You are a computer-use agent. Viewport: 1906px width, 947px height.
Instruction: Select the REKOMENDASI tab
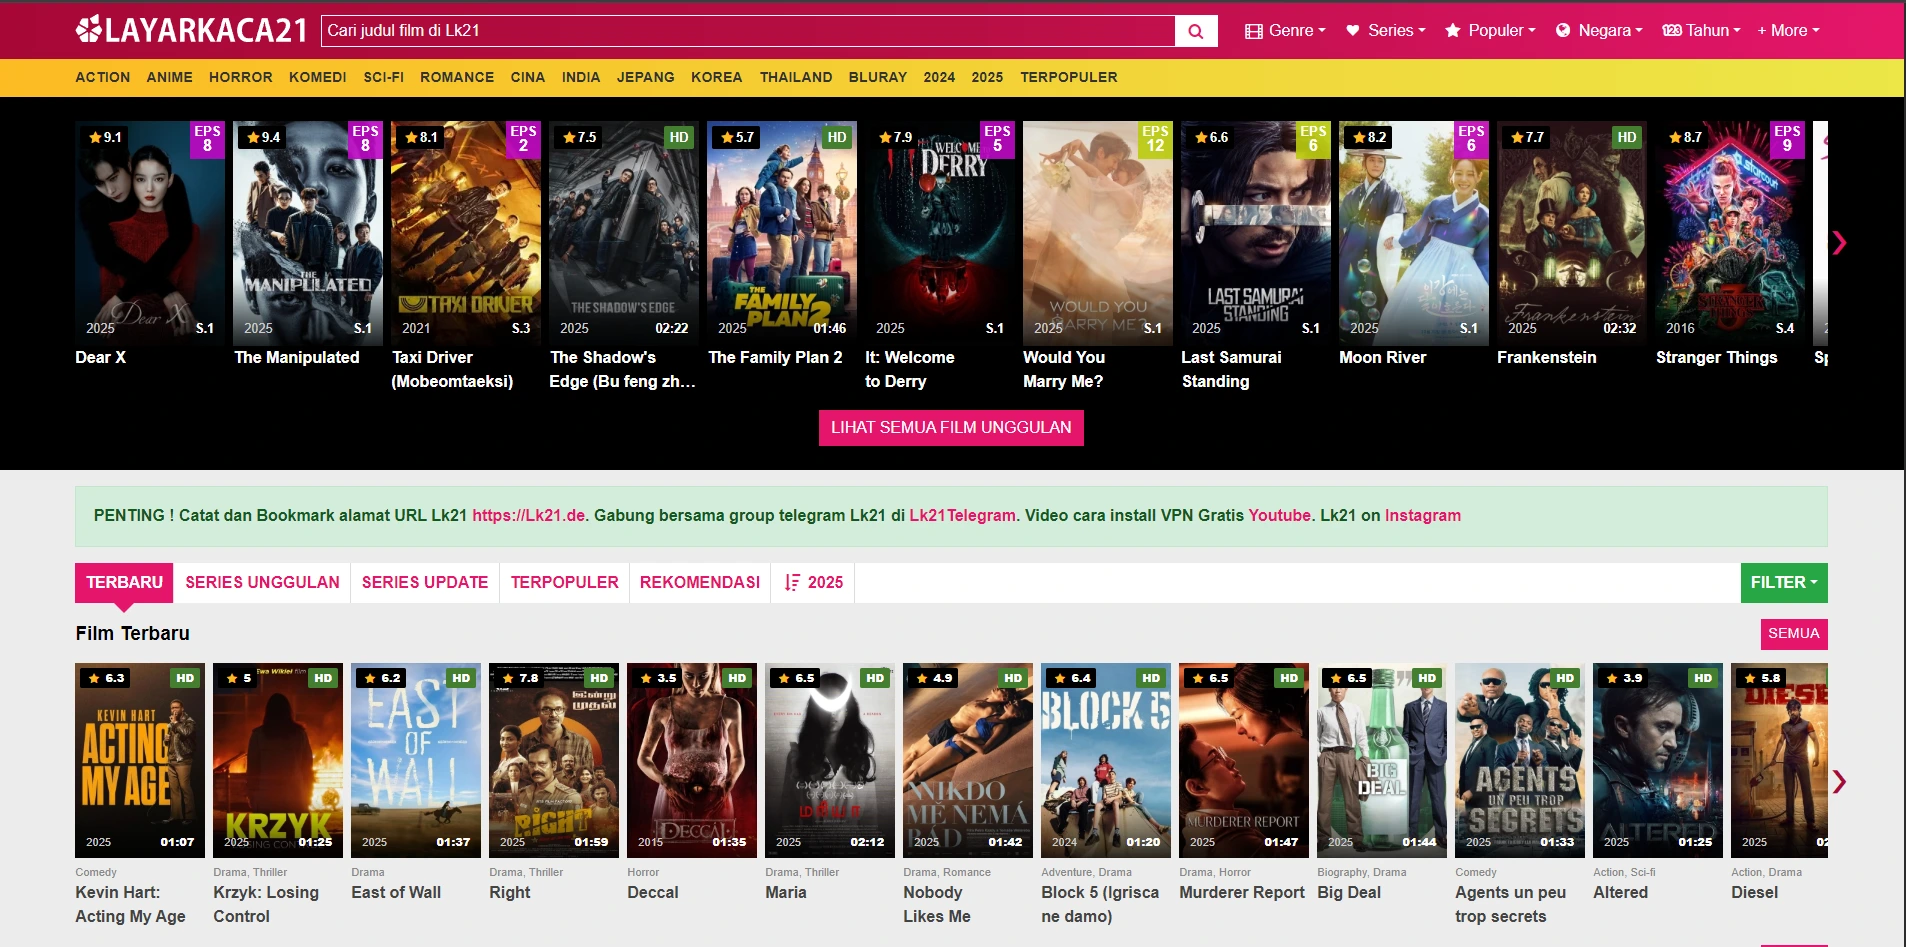click(699, 582)
